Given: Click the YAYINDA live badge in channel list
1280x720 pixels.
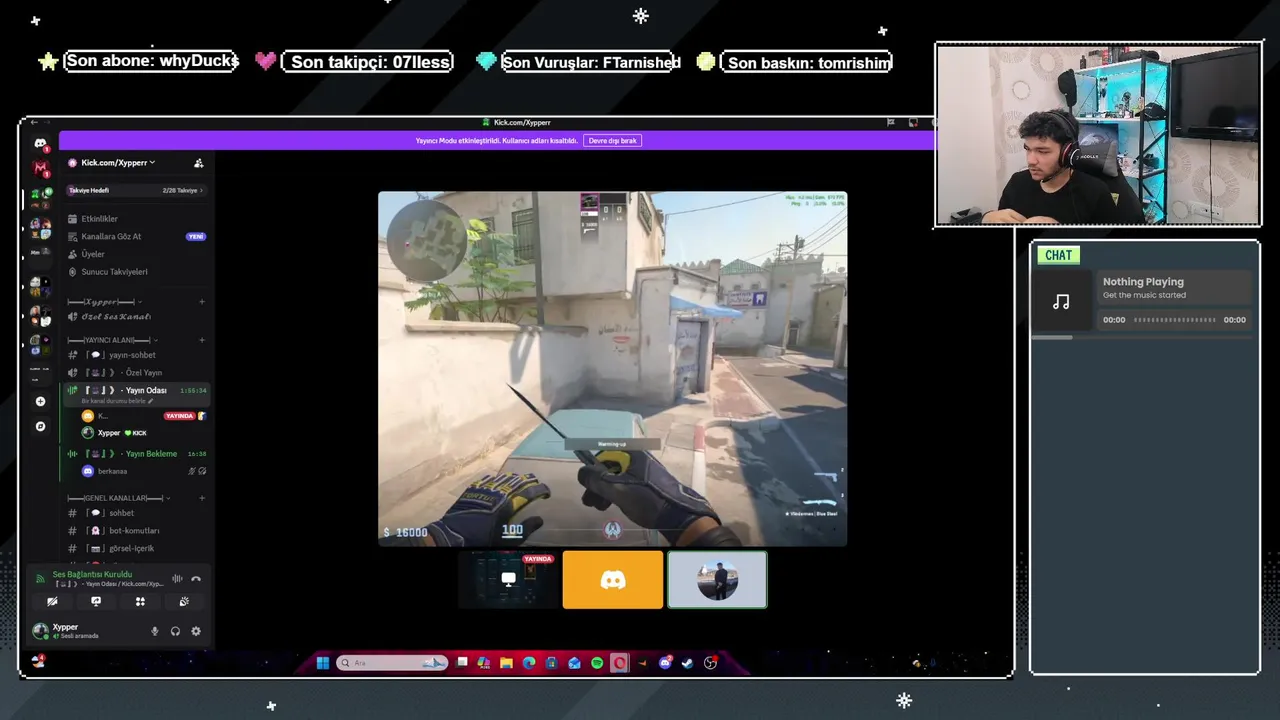Looking at the screenshot, I should pos(179,416).
